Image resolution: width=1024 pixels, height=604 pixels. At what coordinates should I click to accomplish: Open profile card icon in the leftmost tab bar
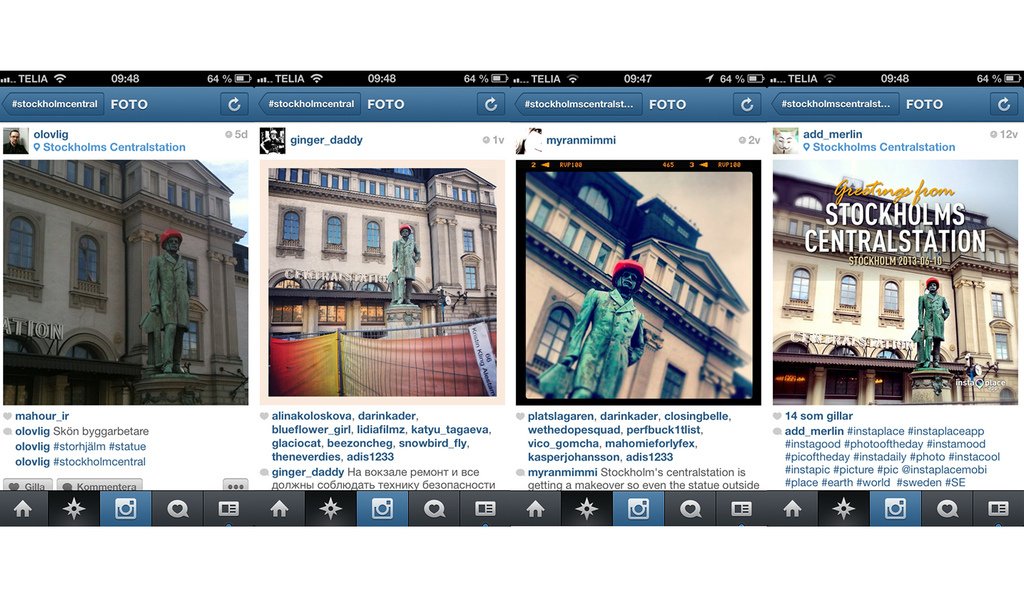[x=229, y=509]
